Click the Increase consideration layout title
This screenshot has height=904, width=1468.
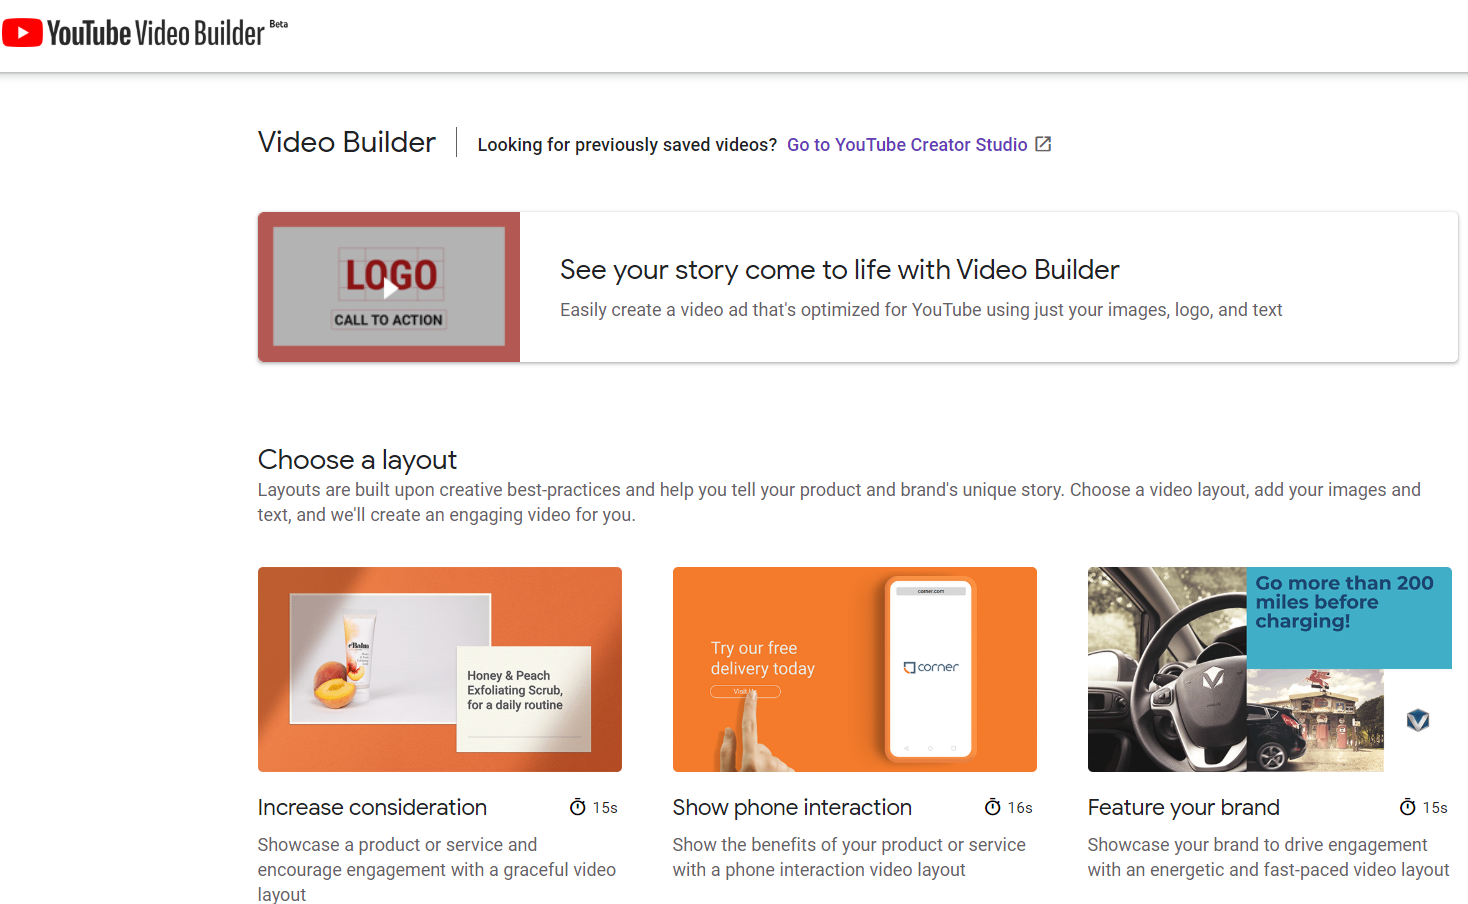[x=372, y=807]
